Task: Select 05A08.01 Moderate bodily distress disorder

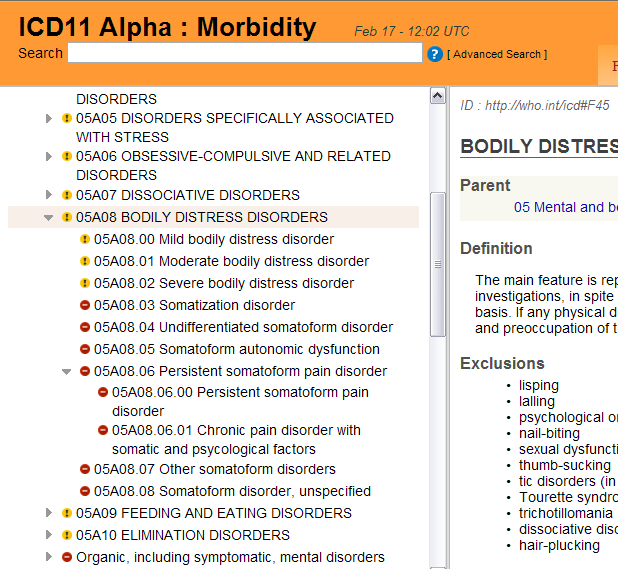Action: click(x=231, y=261)
